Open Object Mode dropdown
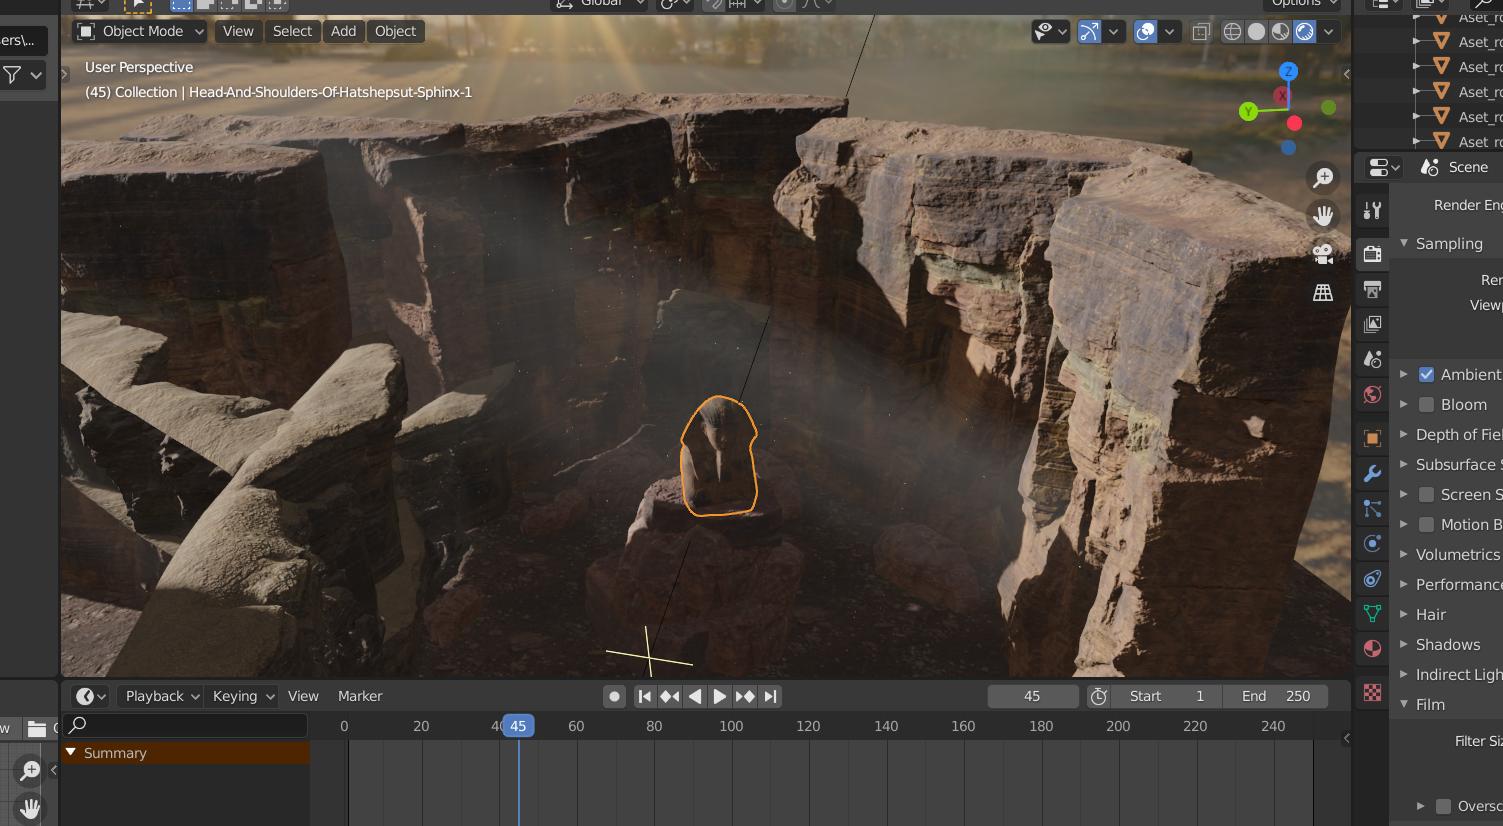The height and width of the screenshot is (826, 1503). coord(141,31)
